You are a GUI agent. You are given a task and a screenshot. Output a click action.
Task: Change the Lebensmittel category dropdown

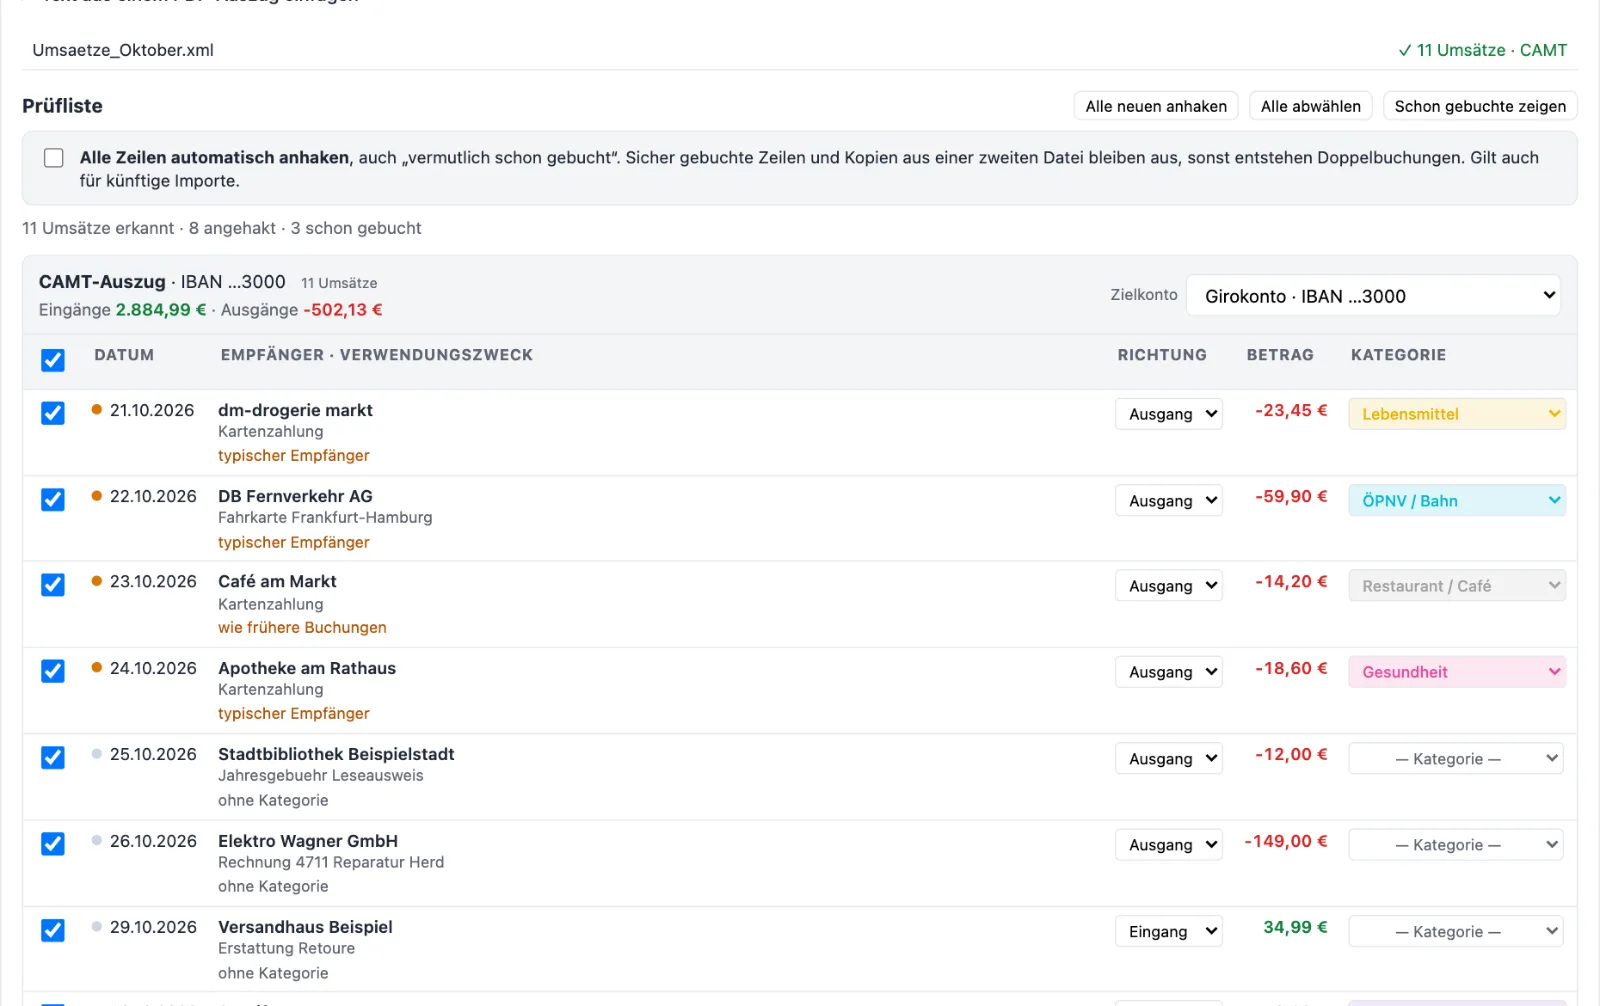1457,414
